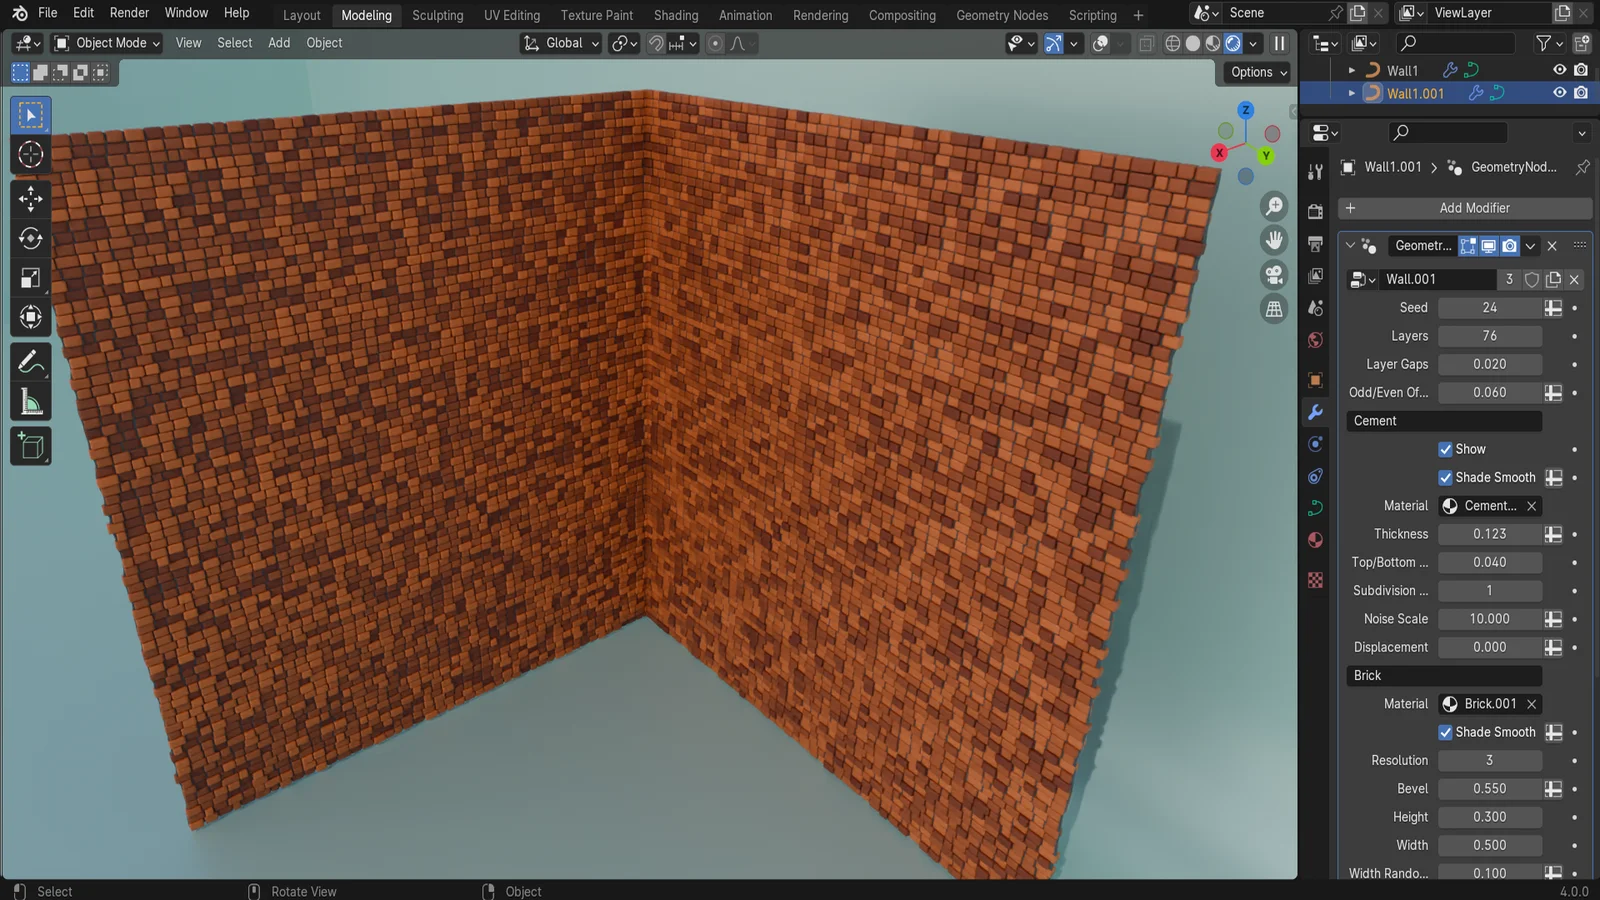Select the Measure tool

[x=30, y=400]
